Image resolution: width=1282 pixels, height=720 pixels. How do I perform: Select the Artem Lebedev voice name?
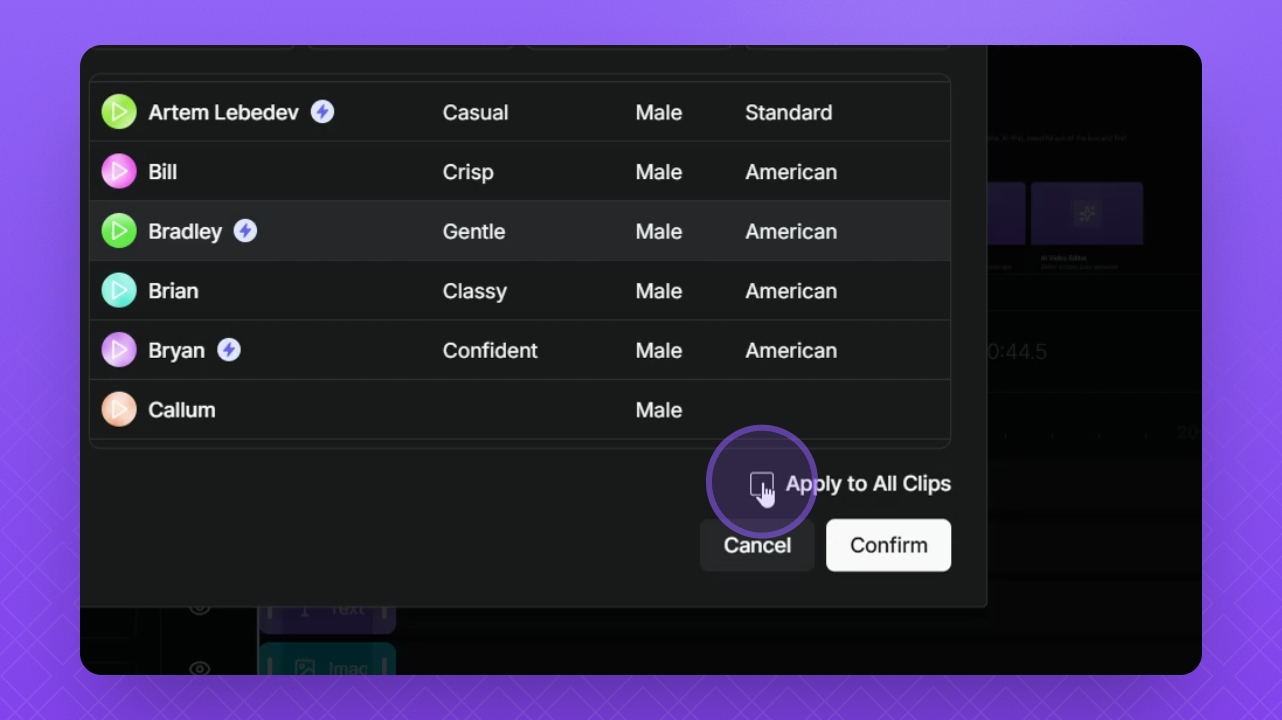(x=223, y=112)
